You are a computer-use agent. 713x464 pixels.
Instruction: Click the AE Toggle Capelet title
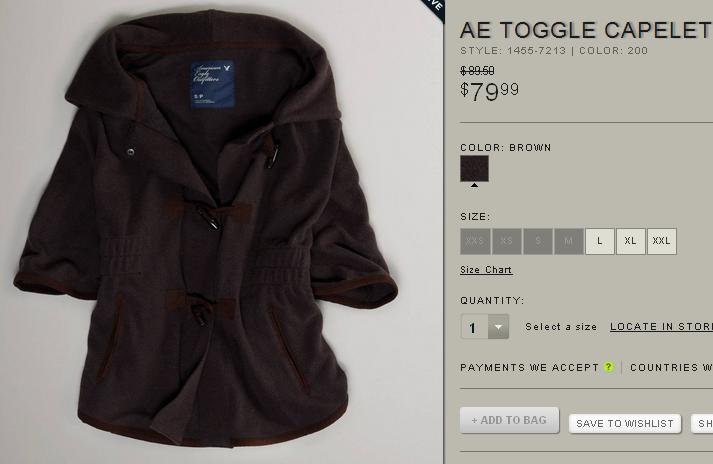click(586, 30)
